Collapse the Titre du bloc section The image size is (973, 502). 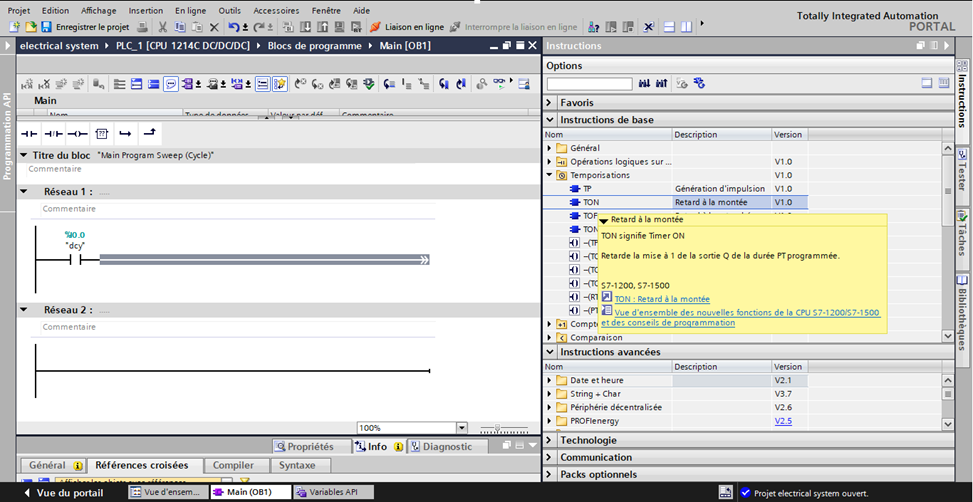[x=24, y=155]
